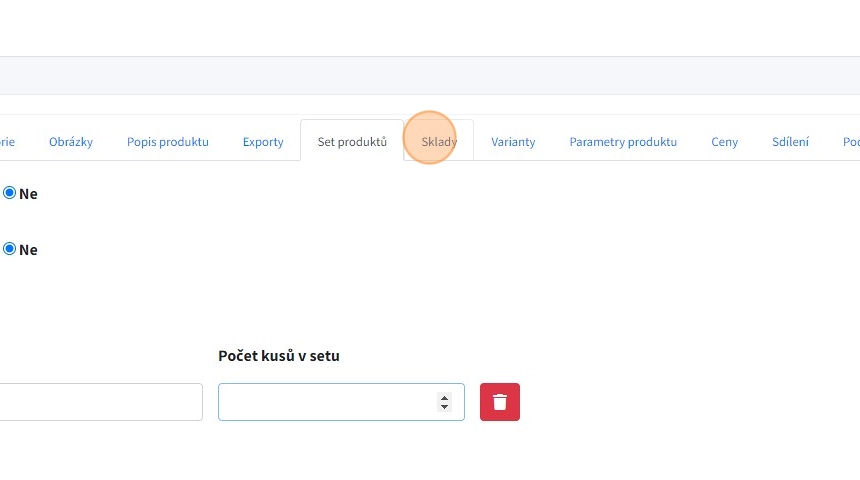Open the Sdílení tab
The height and width of the screenshot is (480, 860).
tap(790, 142)
